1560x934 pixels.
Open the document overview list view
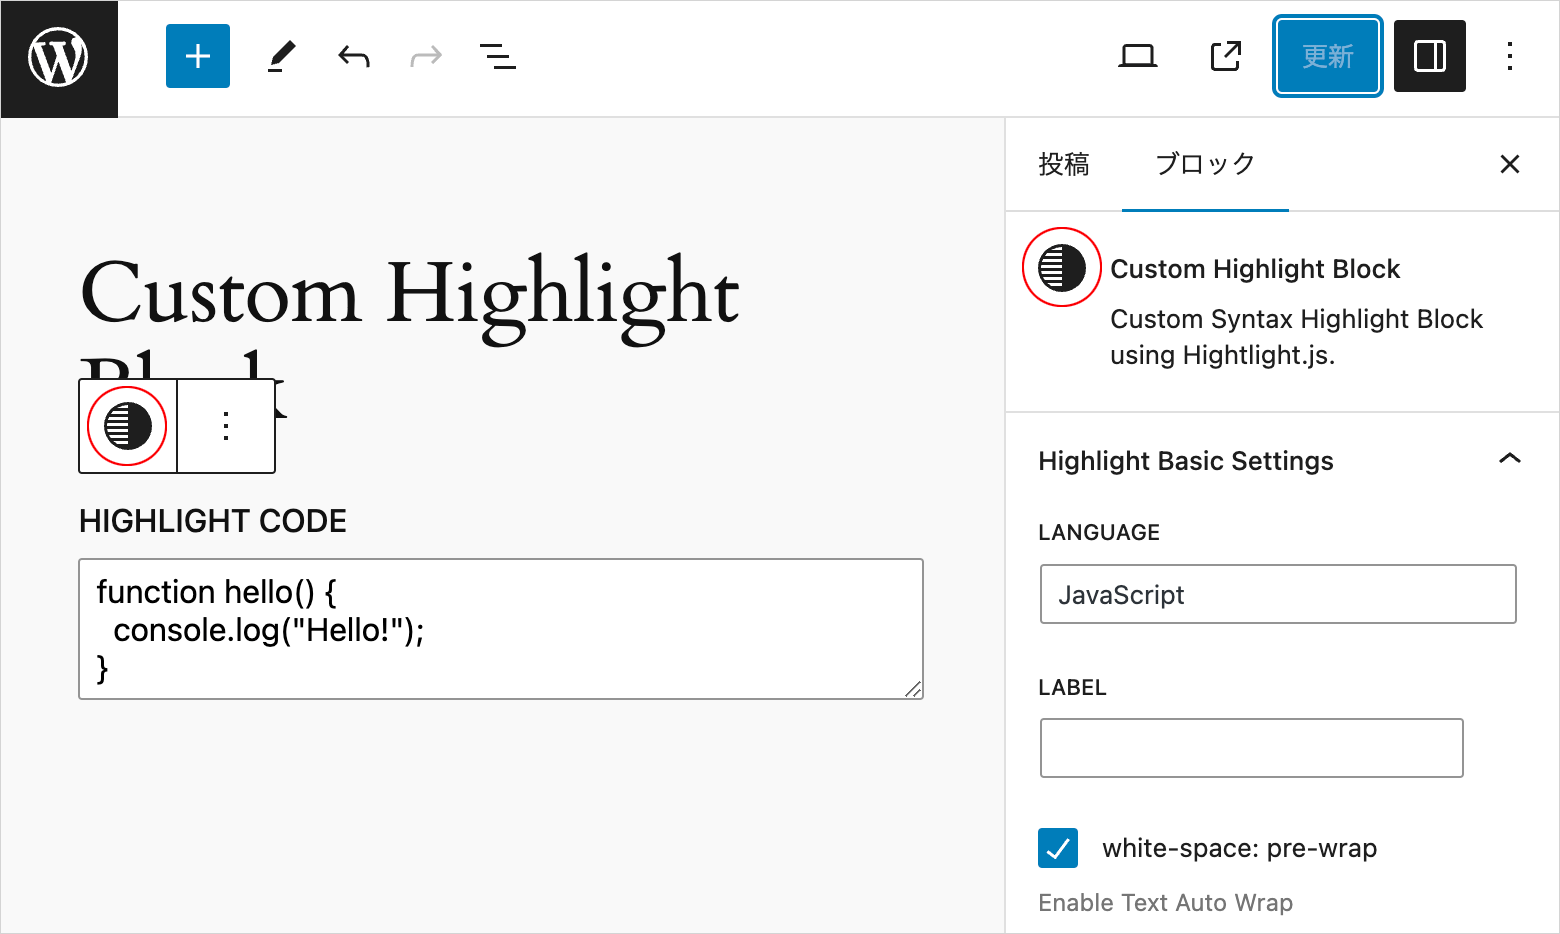coord(497,57)
